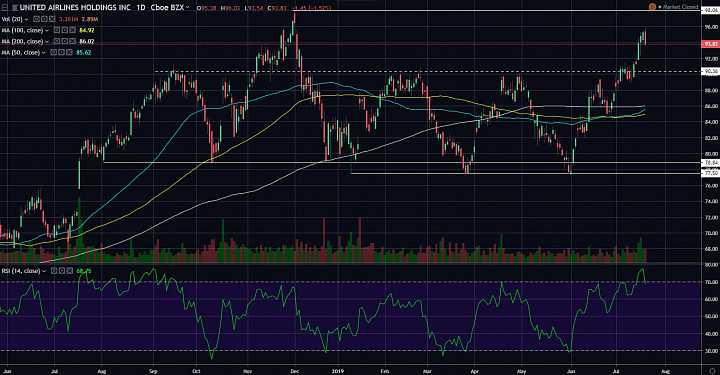Click the Market Closed status label
This screenshot has height=375, width=720.
(681, 7)
